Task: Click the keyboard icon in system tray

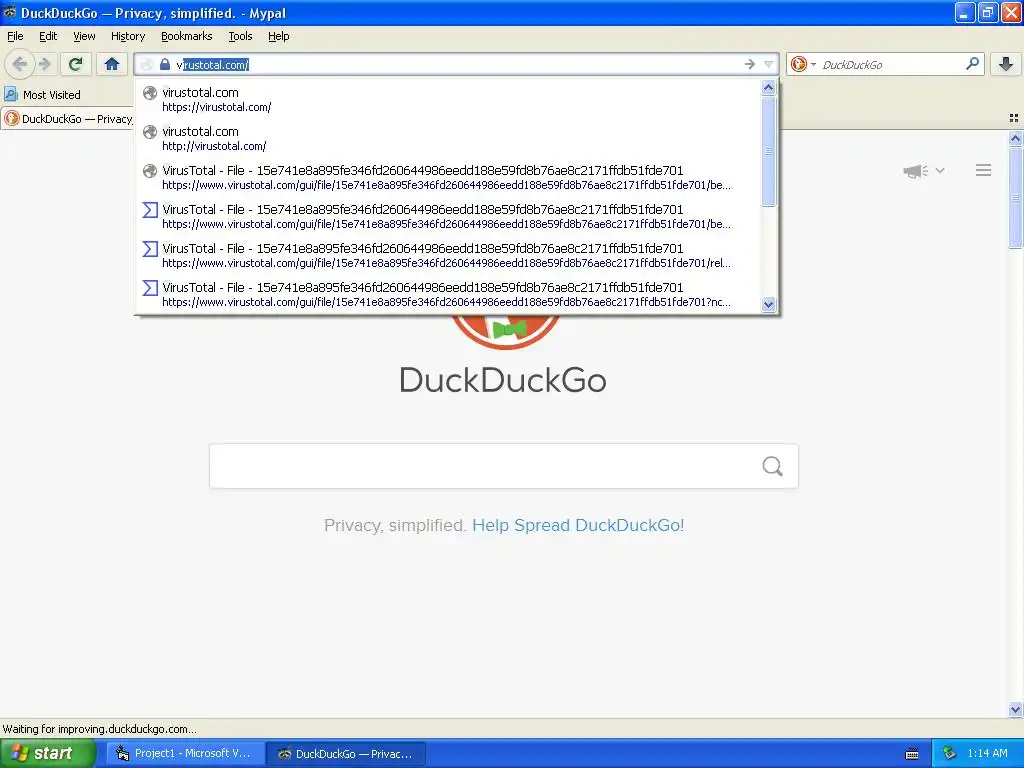Action: [x=912, y=754]
